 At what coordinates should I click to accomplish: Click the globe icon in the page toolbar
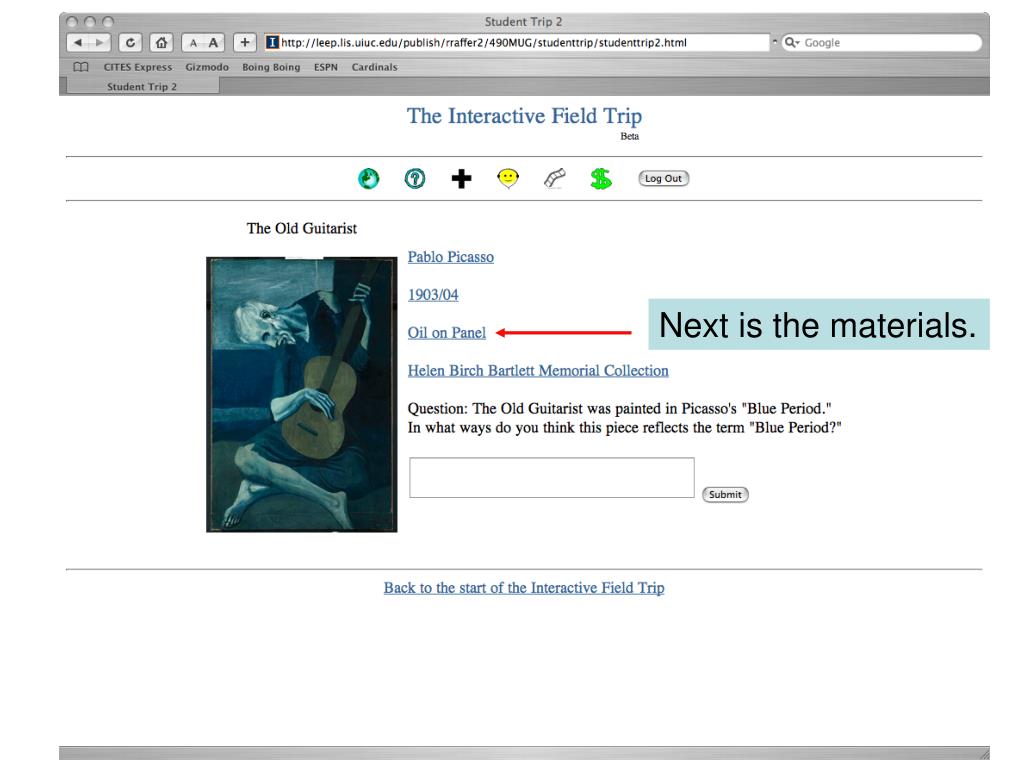pos(368,178)
